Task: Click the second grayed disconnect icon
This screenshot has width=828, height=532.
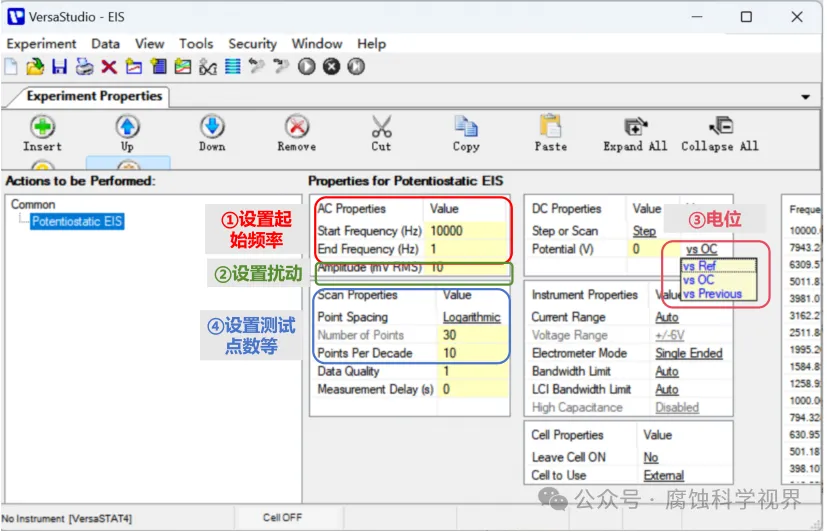Action: click(281, 67)
